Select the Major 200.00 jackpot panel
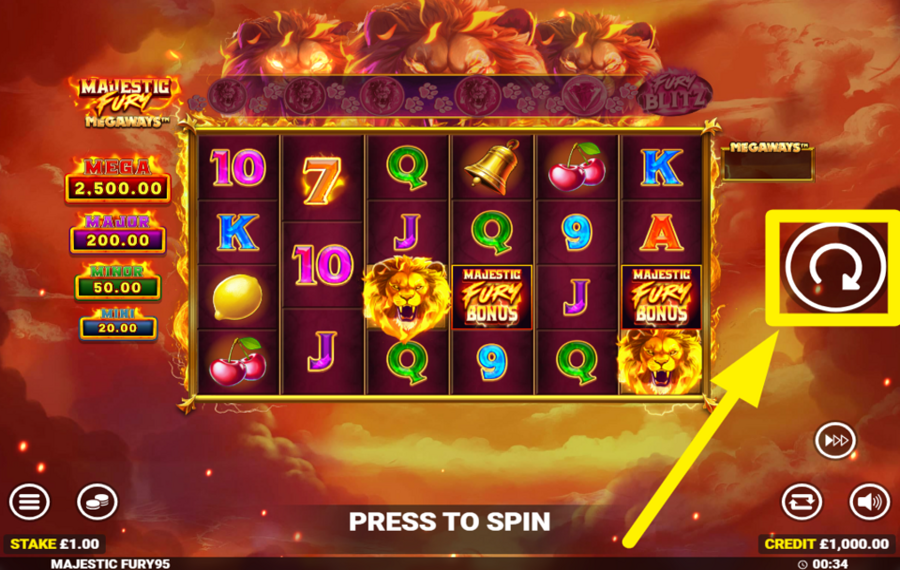The height and width of the screenshot is (570, 900). (x=118, y=233)
